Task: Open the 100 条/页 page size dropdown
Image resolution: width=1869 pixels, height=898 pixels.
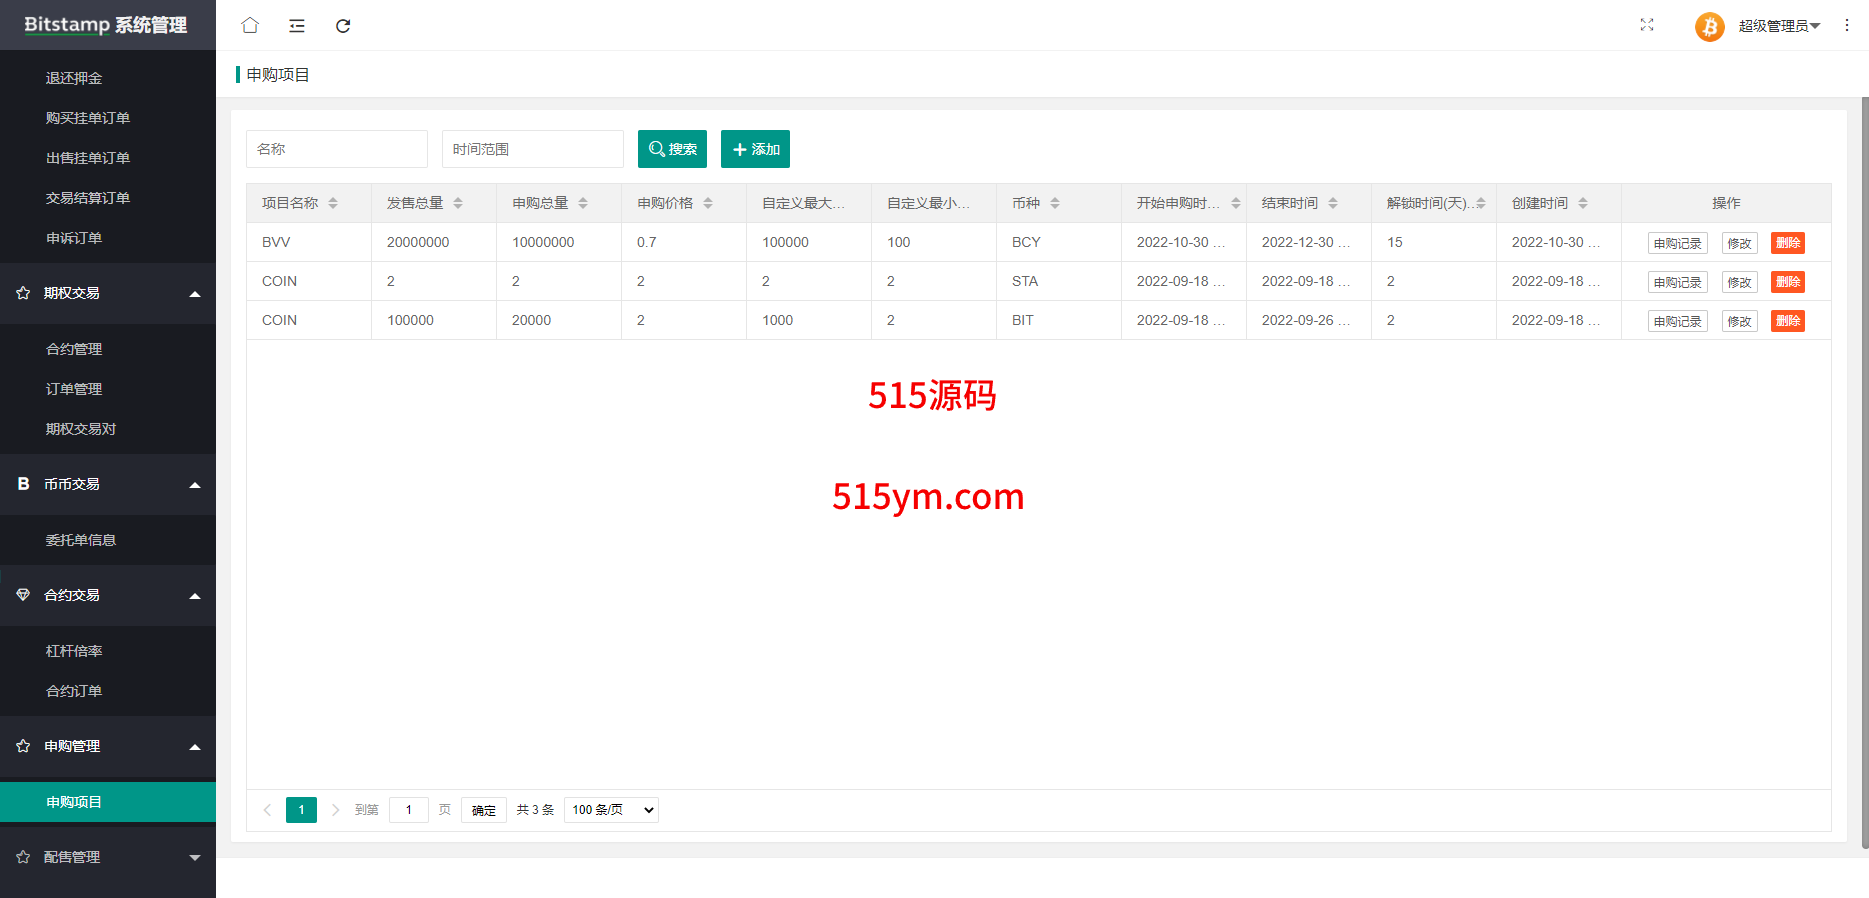Action: [611, 810]
